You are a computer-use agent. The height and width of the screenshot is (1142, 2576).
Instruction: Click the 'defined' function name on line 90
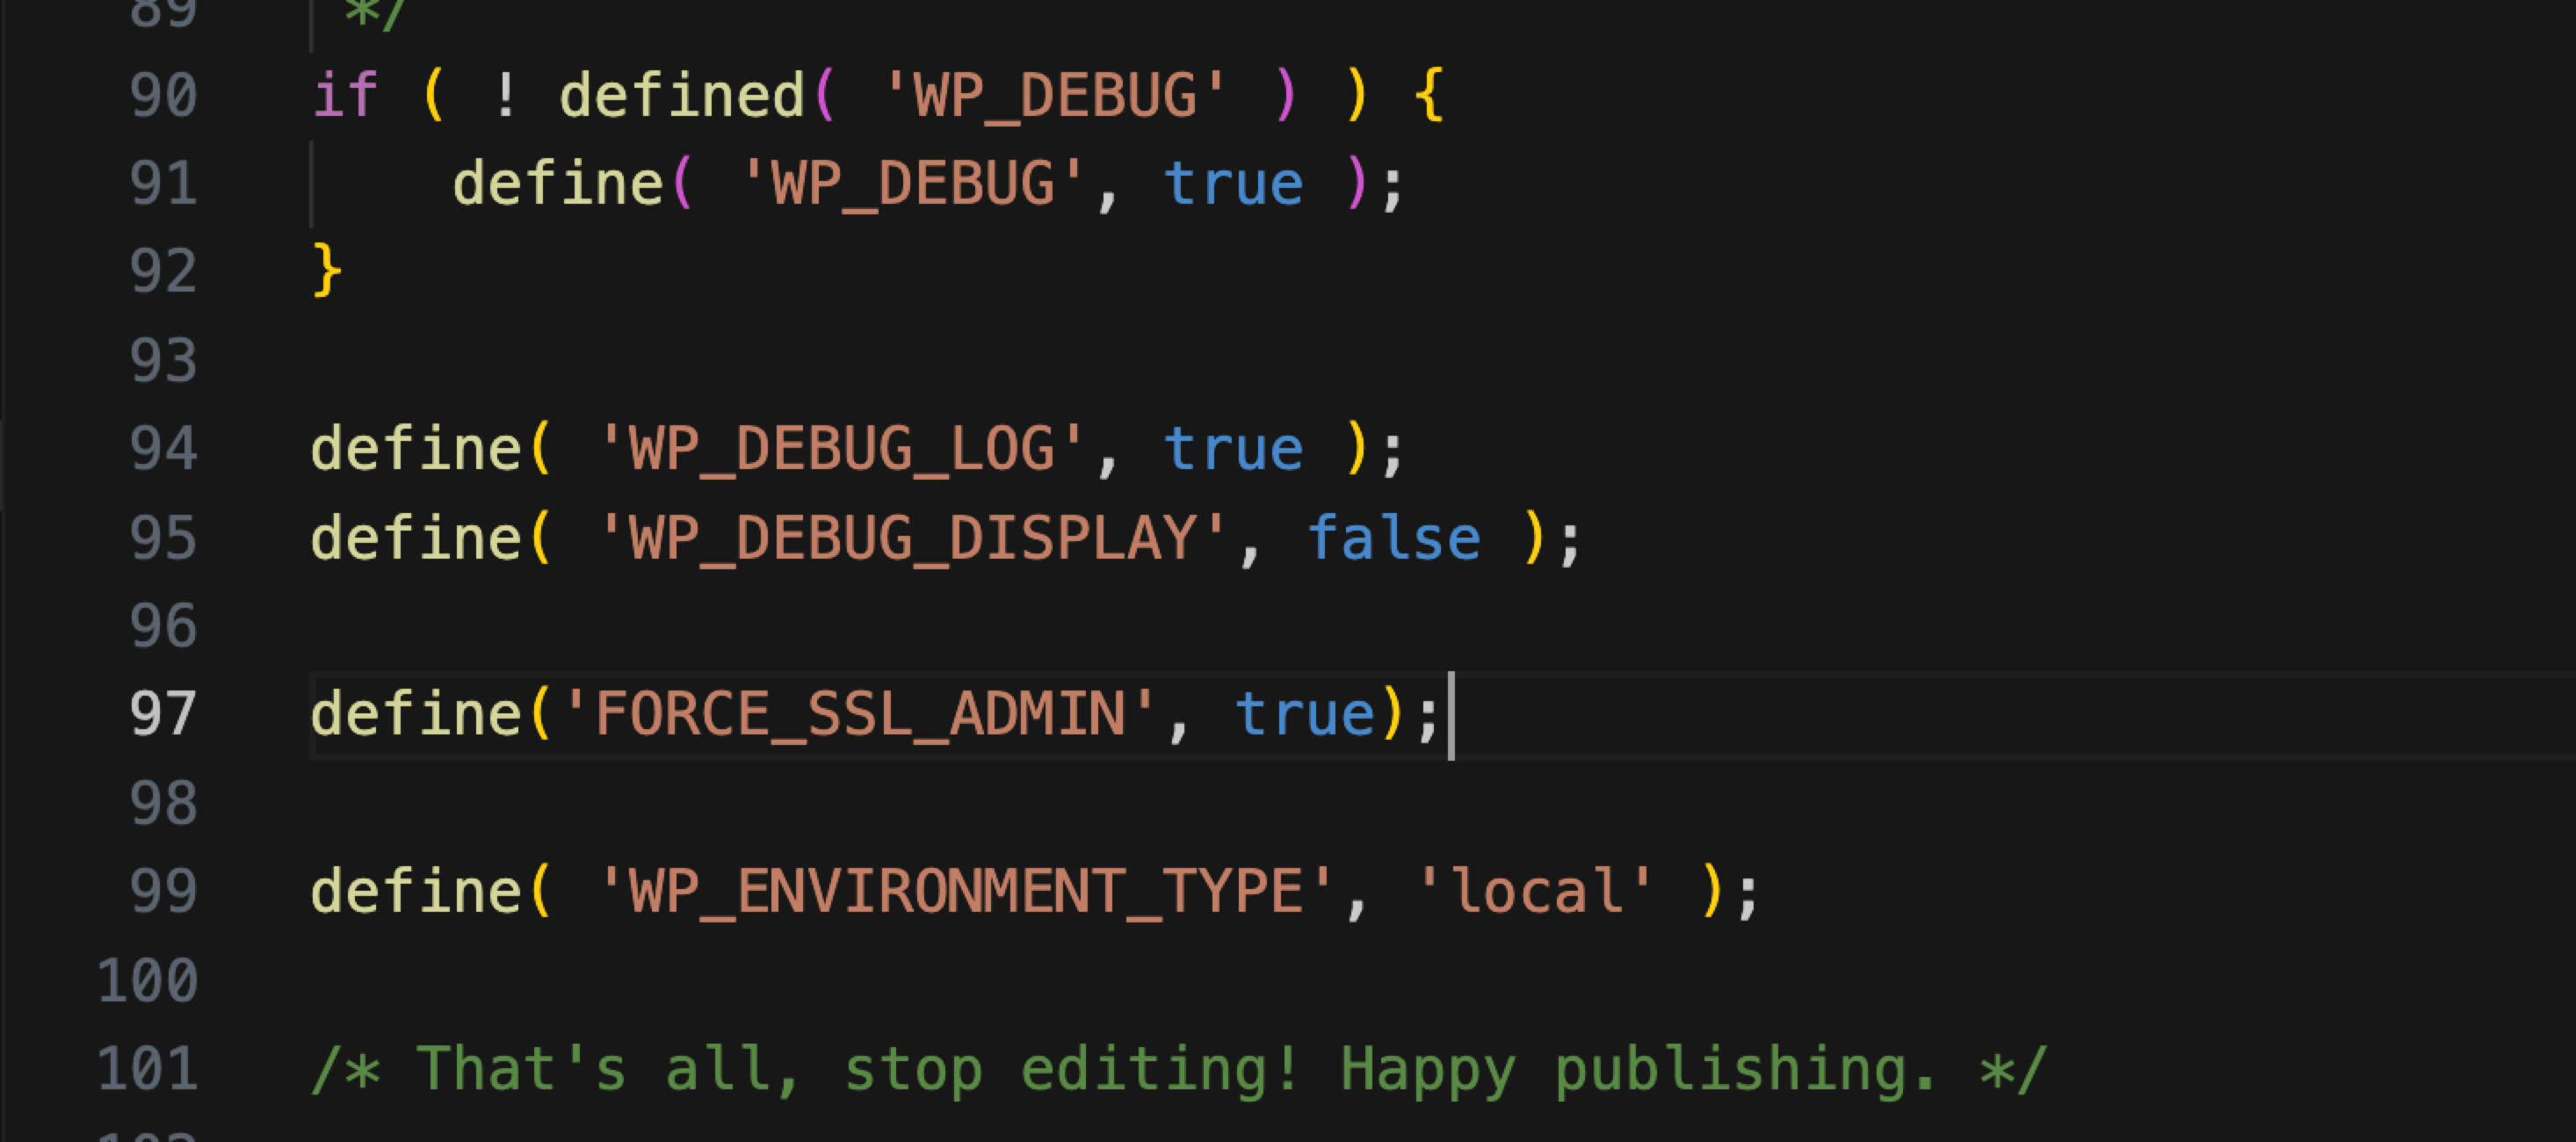coord(682,96)
